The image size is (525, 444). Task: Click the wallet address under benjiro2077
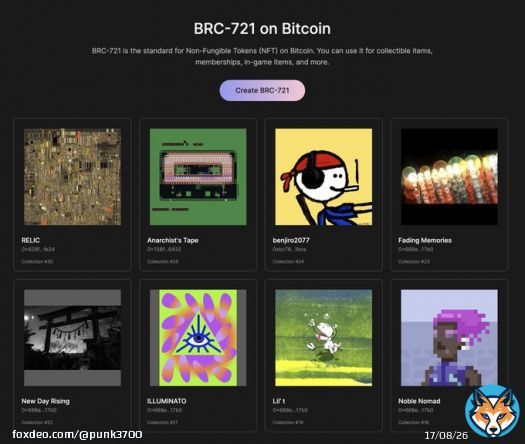tap(289, 249)
